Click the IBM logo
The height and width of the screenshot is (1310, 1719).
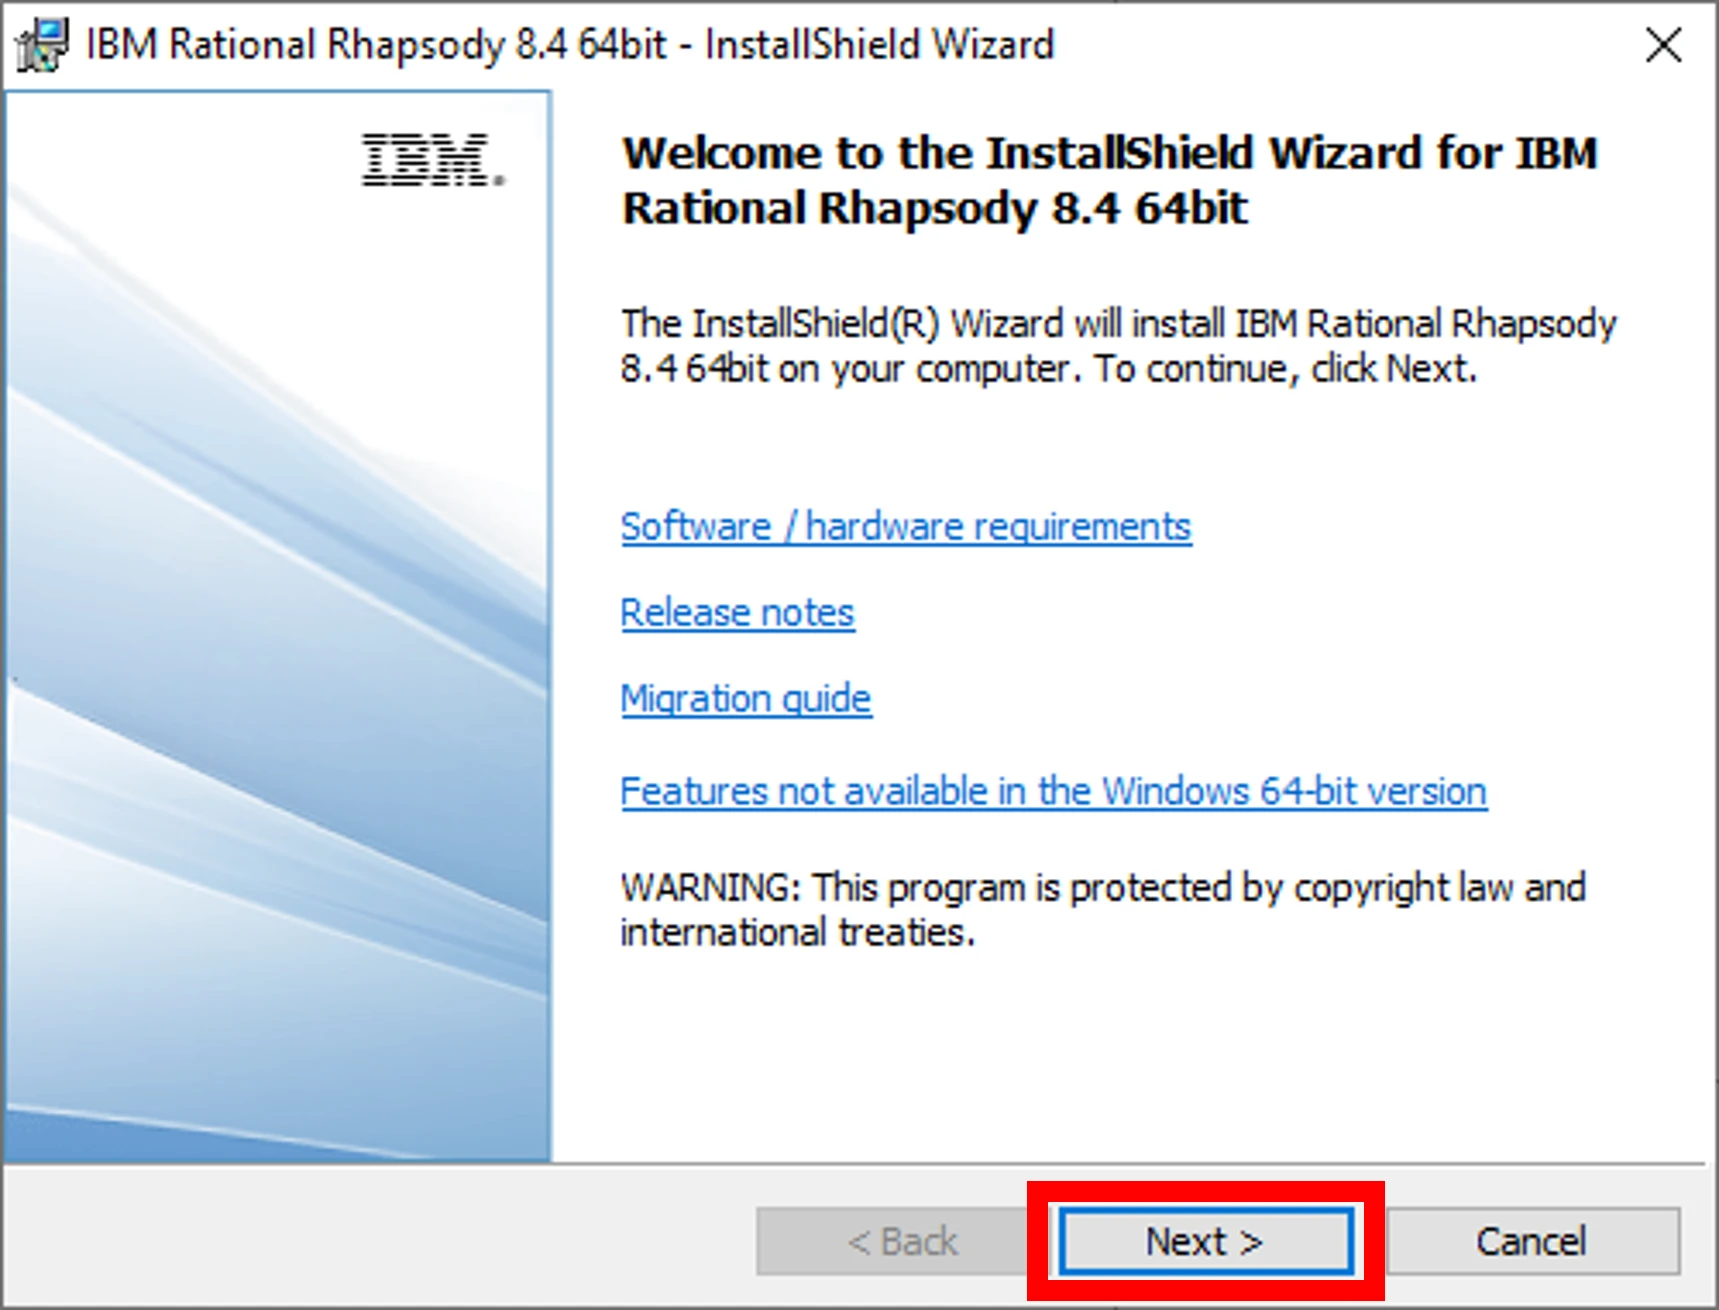pos(432,160)
